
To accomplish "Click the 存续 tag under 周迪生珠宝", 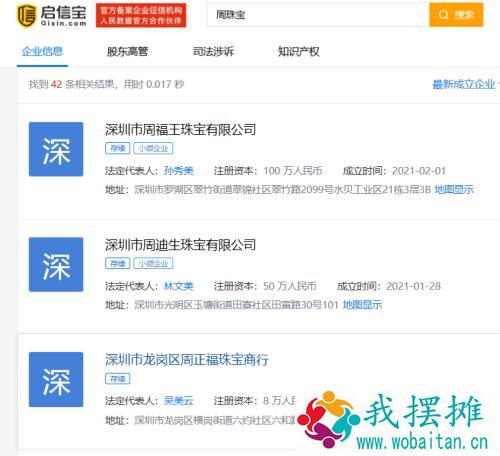I will [x=118, y=264].
